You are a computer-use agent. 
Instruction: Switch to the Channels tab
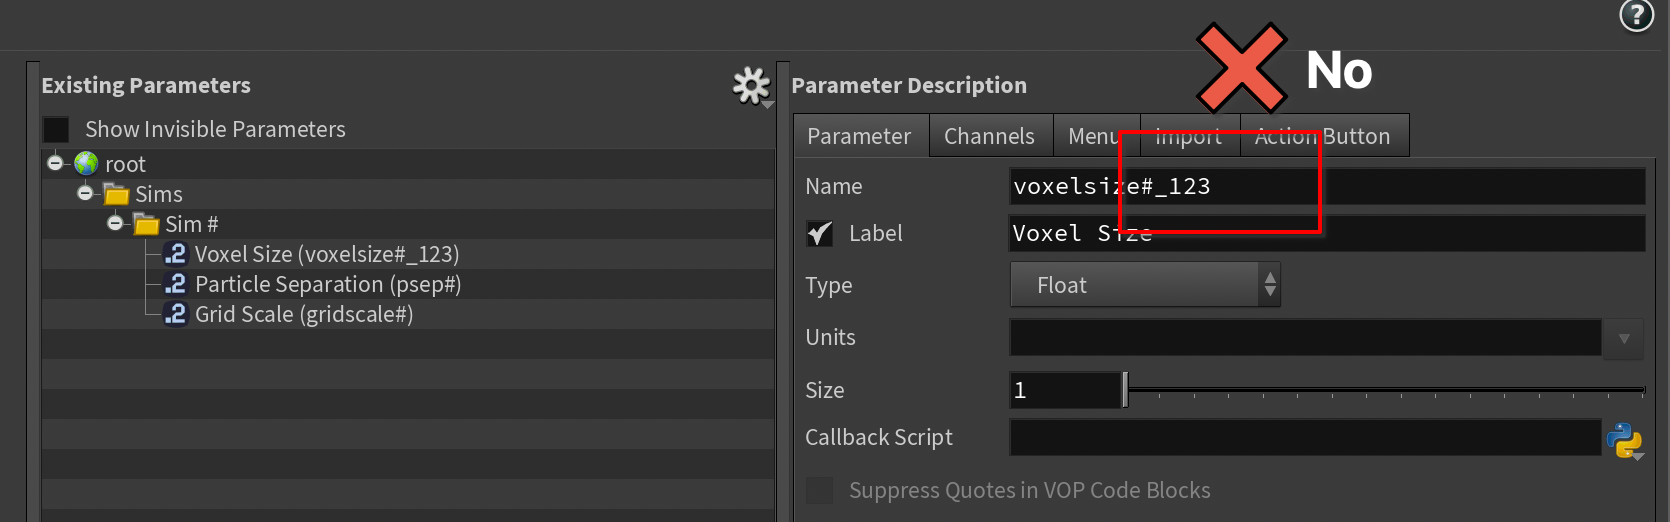989,137
